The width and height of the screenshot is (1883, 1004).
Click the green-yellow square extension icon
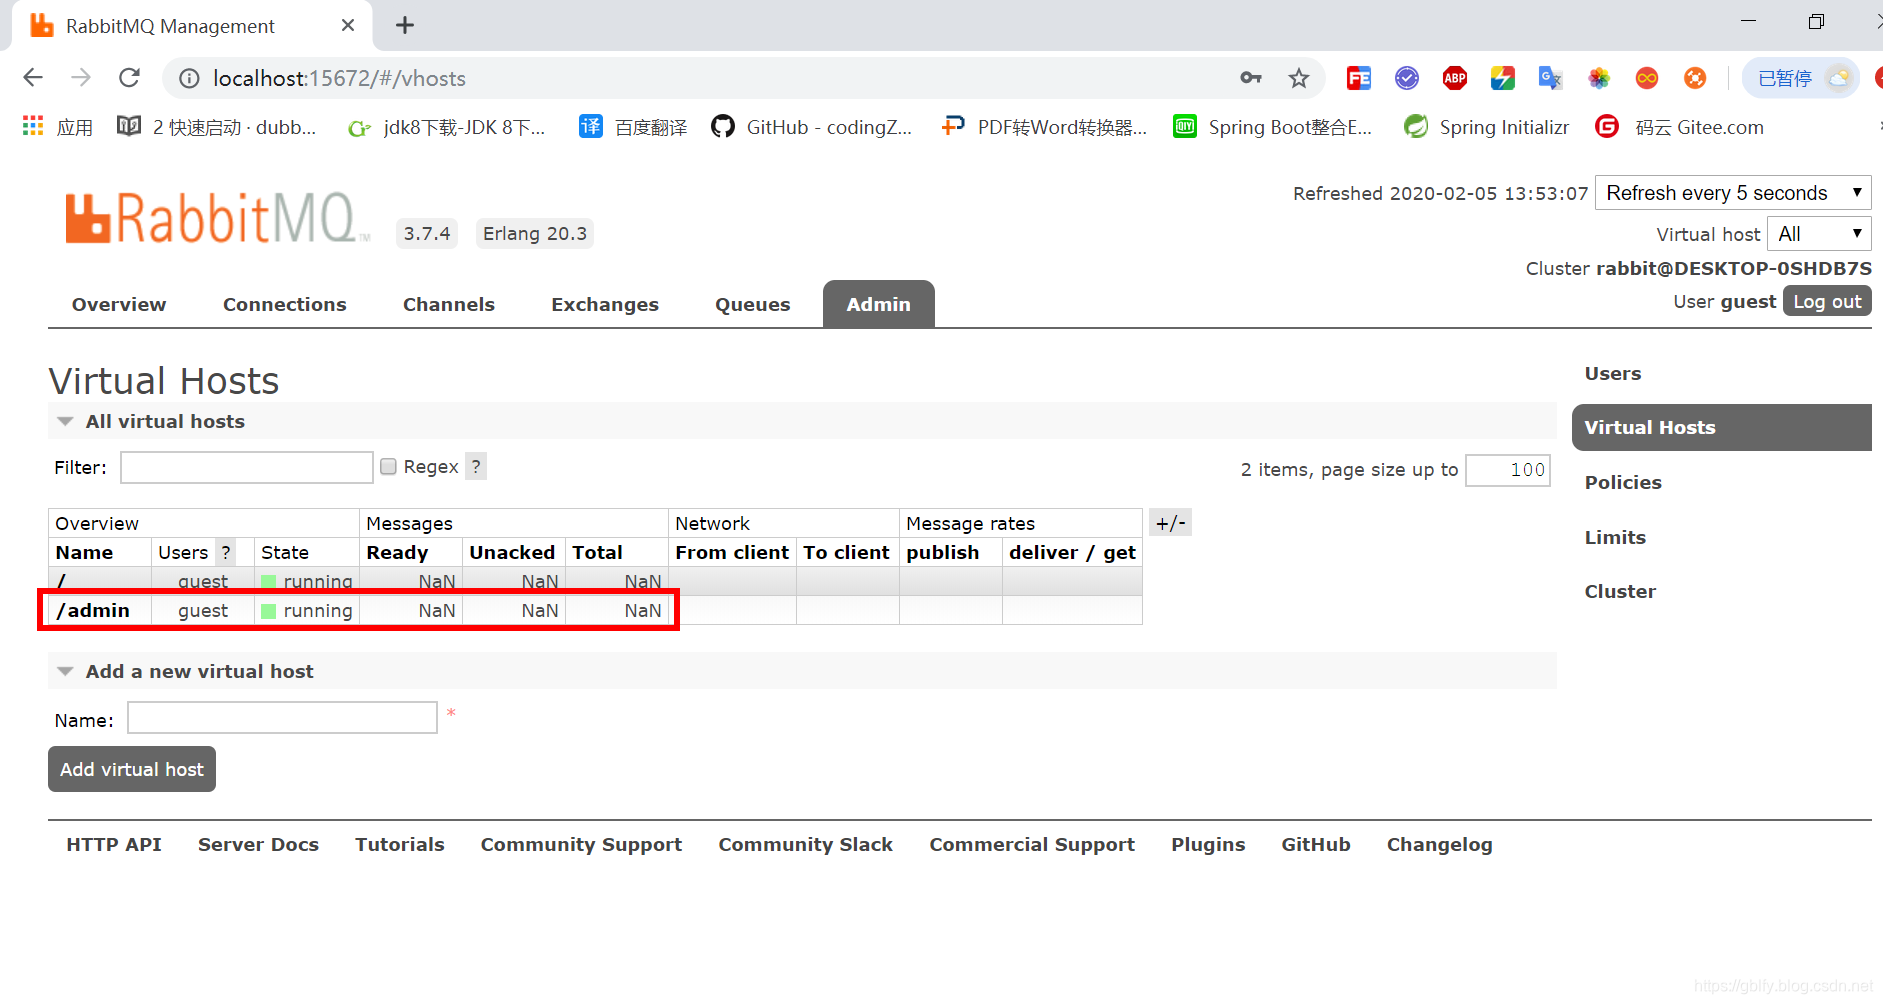[x=1503, y=78]
